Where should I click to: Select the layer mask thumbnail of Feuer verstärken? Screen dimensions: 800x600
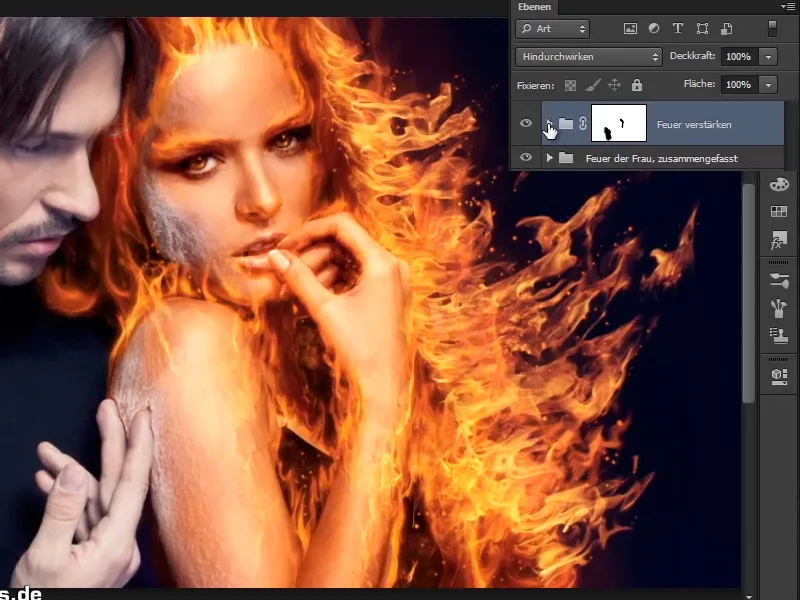point(619,123)
